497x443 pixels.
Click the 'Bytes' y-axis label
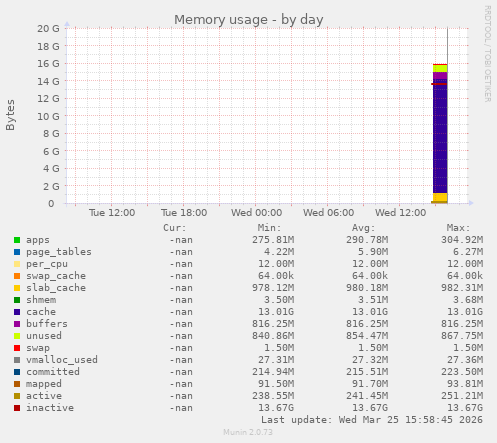10,115
